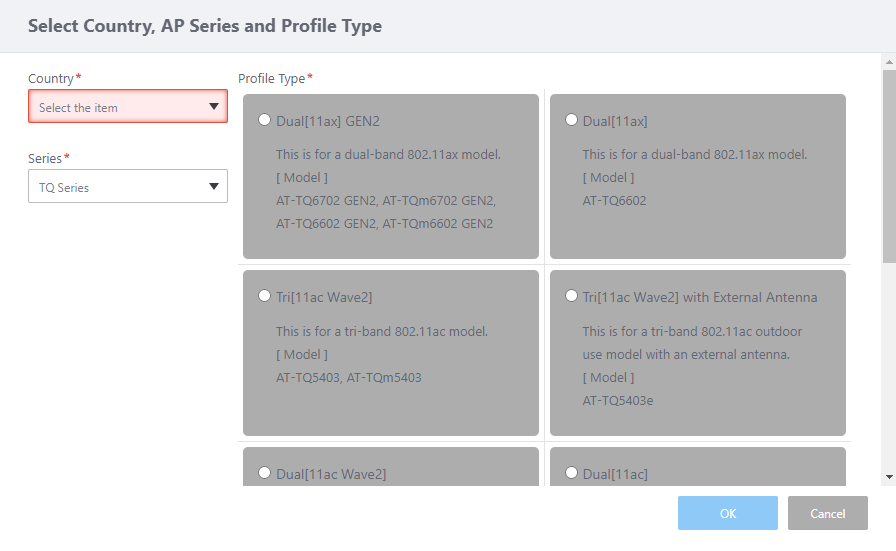Image resolution: width=896 pixels, height=551 pixels.
Task: Select the Dual[11ax] GEN2 radio button
Action: (264, 120)
